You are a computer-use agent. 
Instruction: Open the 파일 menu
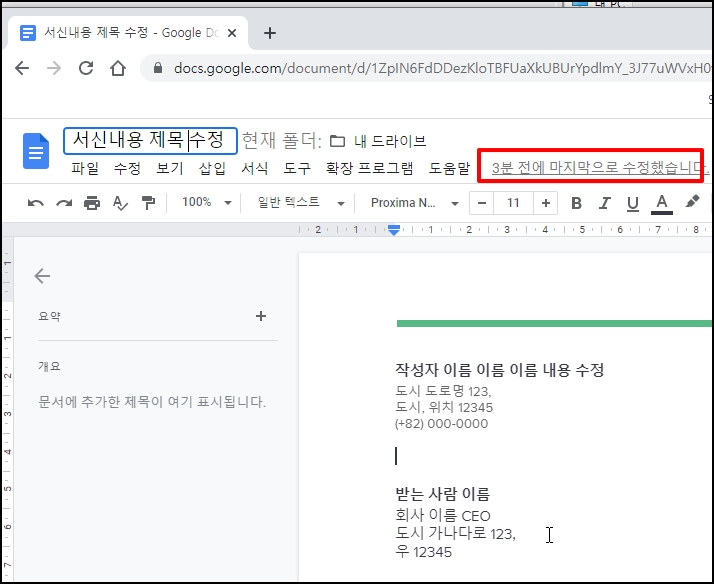tap(85, 168)
